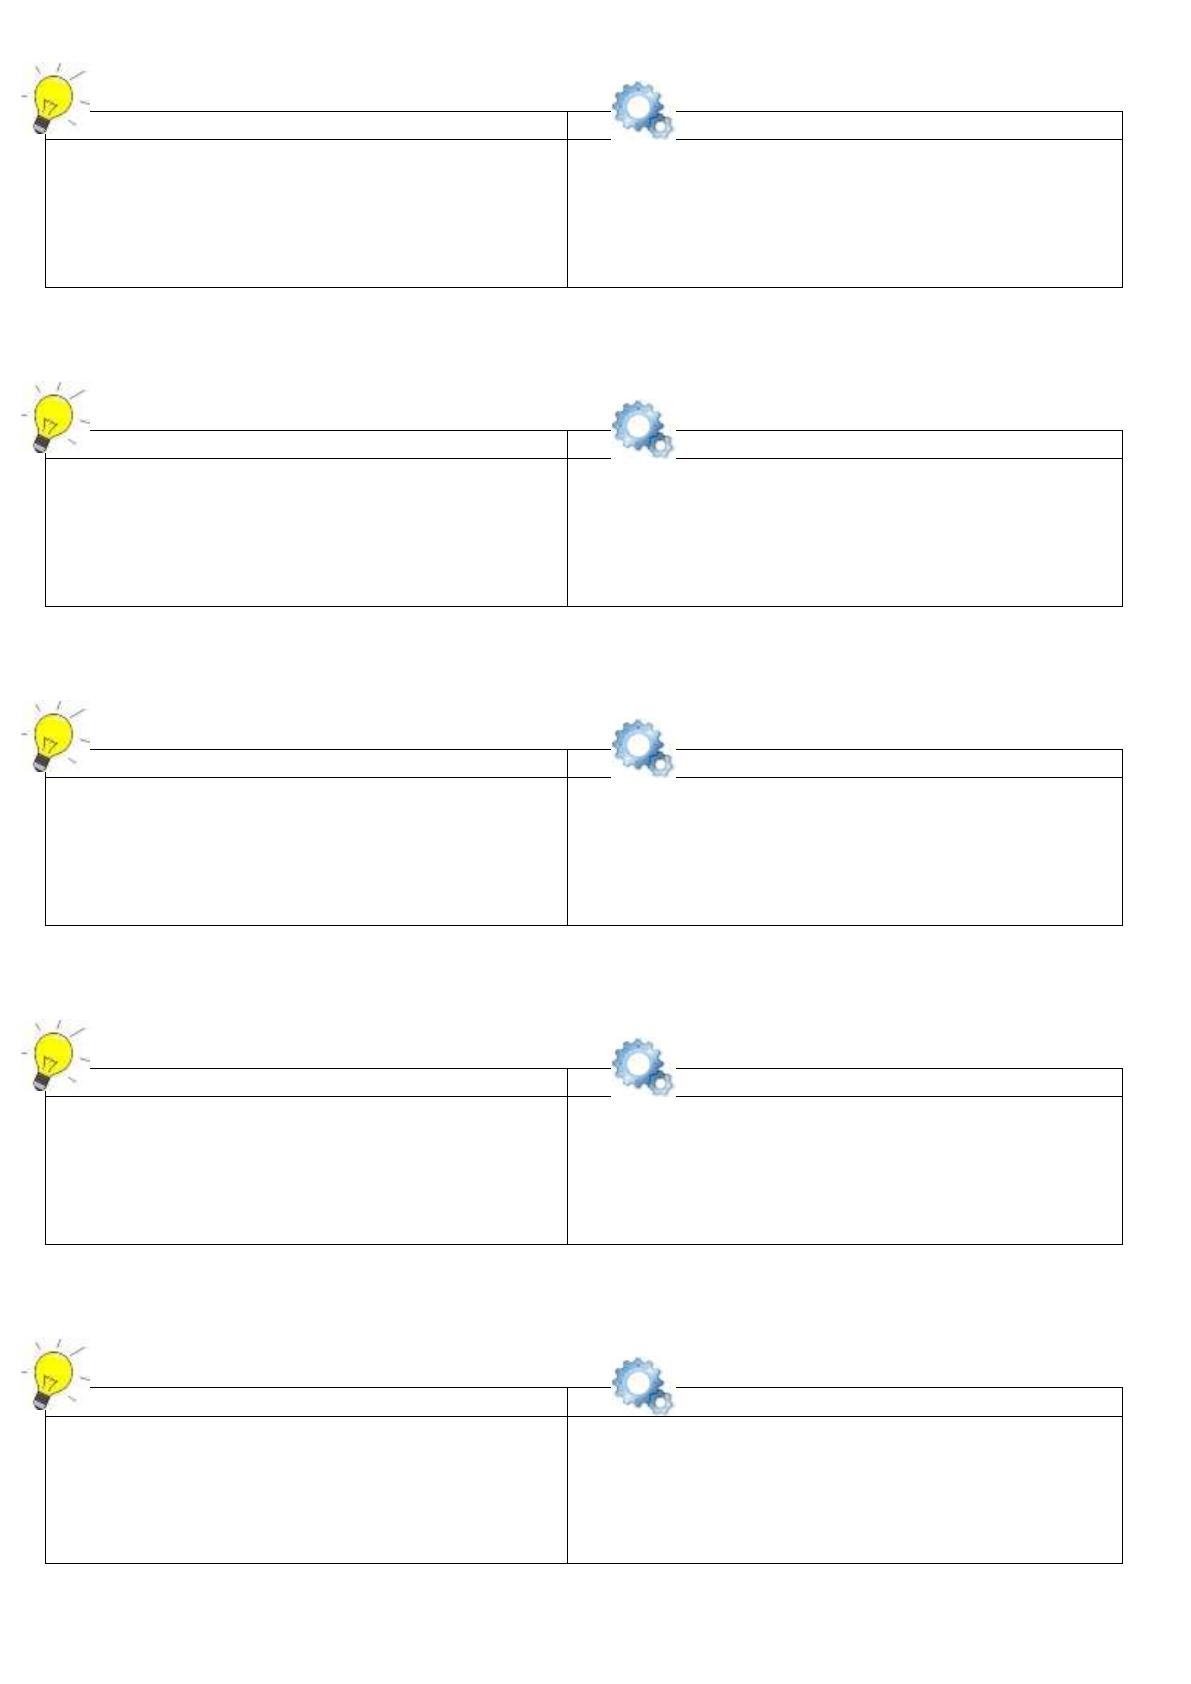Image resolution: width=1191 pixels, height=1684 pixels.
Task: Click the blue gears icon in the third row
Action: 642,748
